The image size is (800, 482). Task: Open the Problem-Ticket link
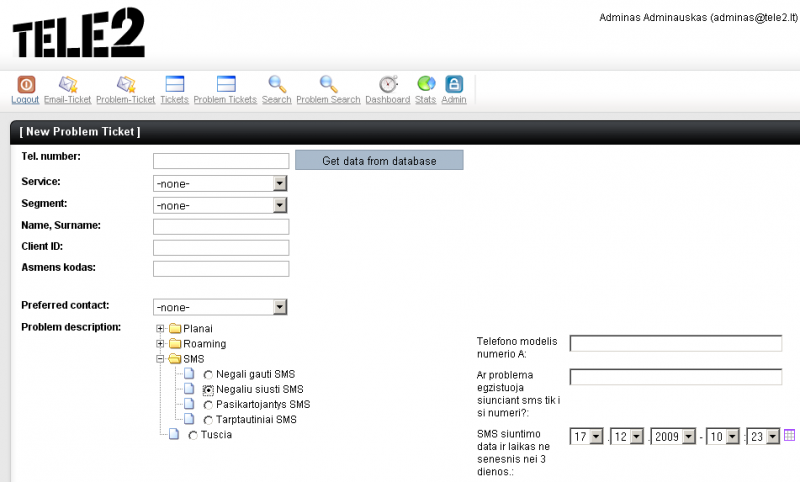coord(126,99)
